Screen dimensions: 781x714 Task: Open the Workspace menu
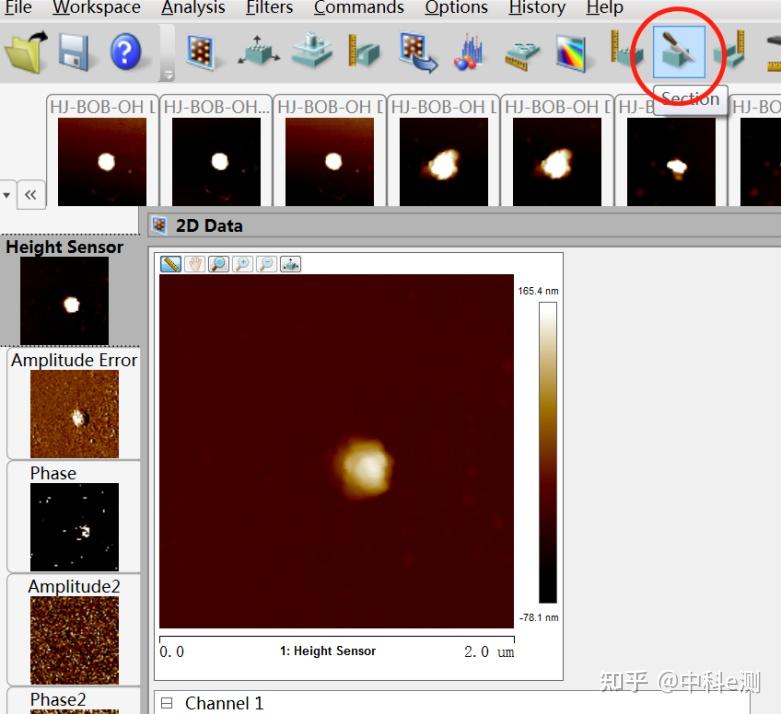coord(96,7)
